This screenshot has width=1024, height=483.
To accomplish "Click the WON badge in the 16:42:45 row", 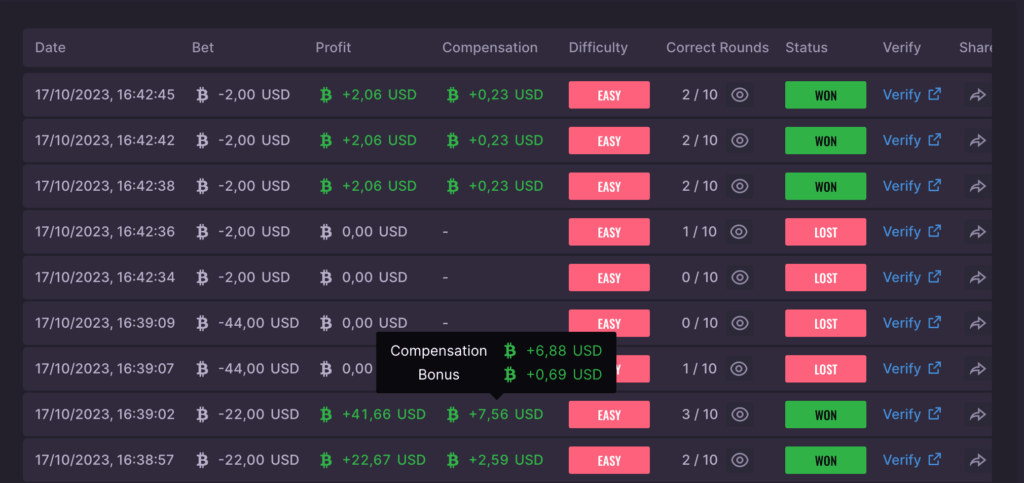I will click(x=825, y=95).
